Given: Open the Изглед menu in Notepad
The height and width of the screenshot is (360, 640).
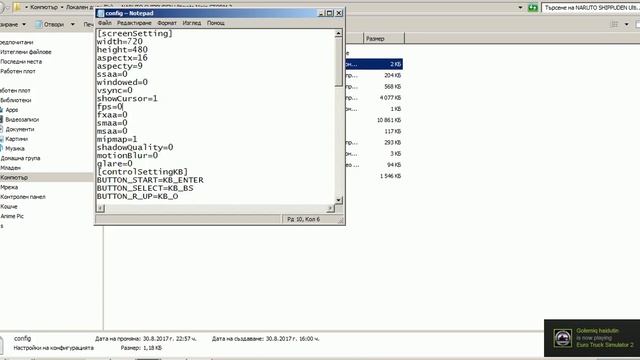Looking at the screenshot, I should tap(191, 23).
